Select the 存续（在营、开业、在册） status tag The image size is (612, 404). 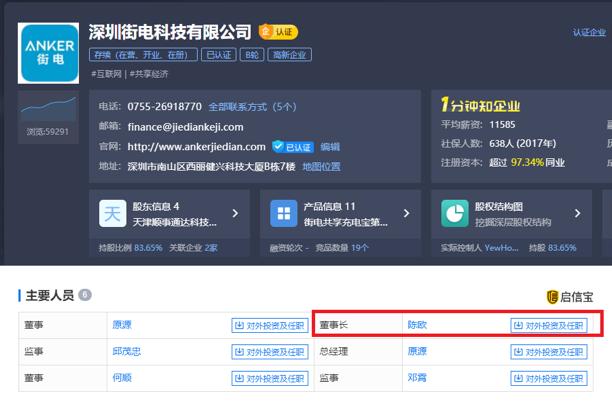point(144,55)
